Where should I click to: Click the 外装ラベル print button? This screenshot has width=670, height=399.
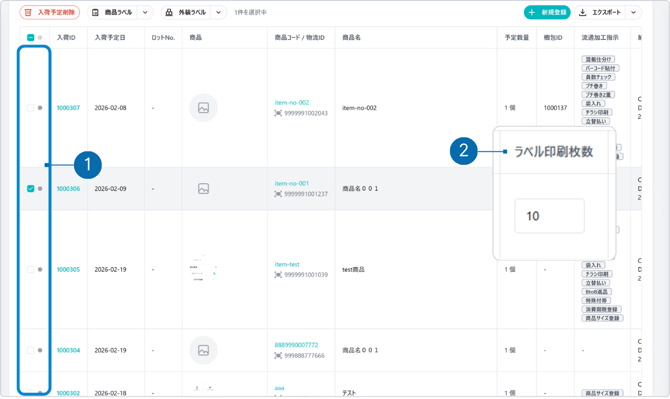(x=186, y=12)
